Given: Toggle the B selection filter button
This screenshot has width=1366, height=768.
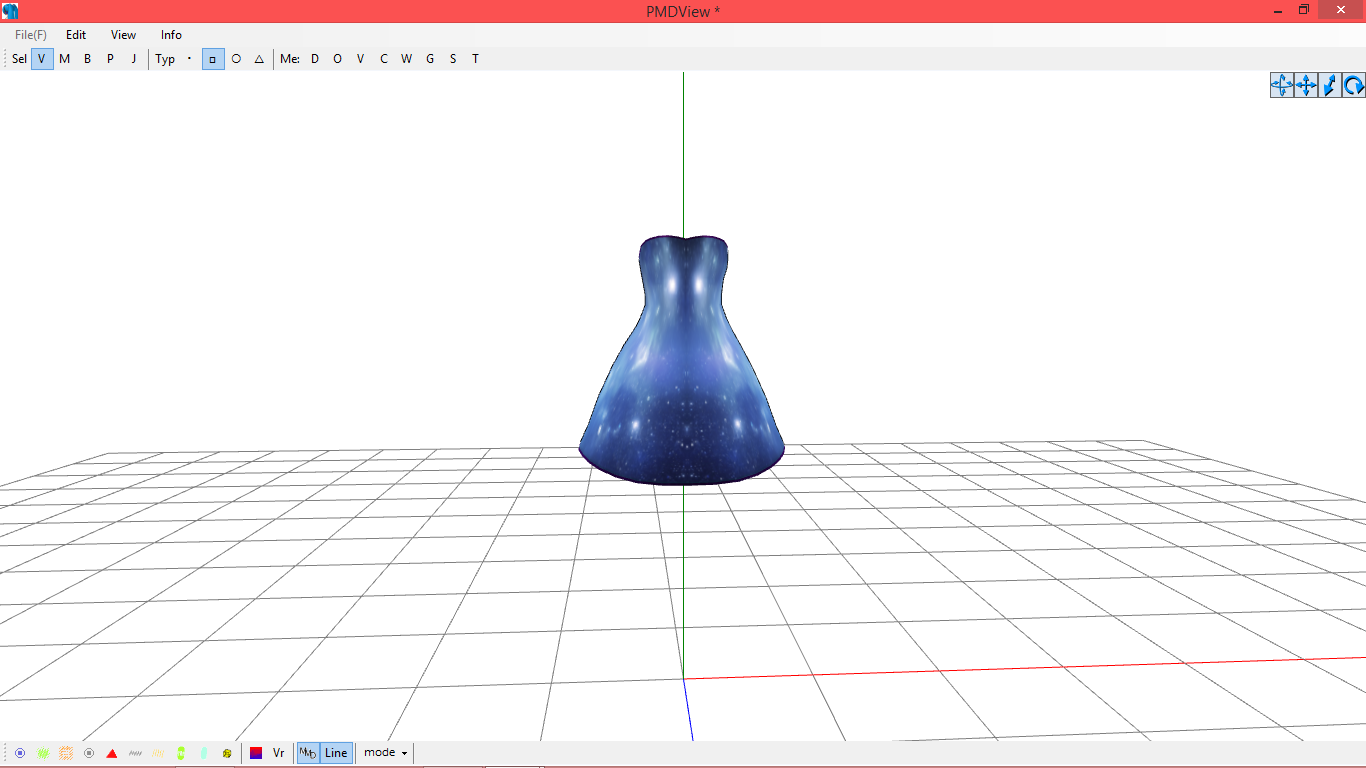Looking at the screenshot, I should tap(88, 59).
